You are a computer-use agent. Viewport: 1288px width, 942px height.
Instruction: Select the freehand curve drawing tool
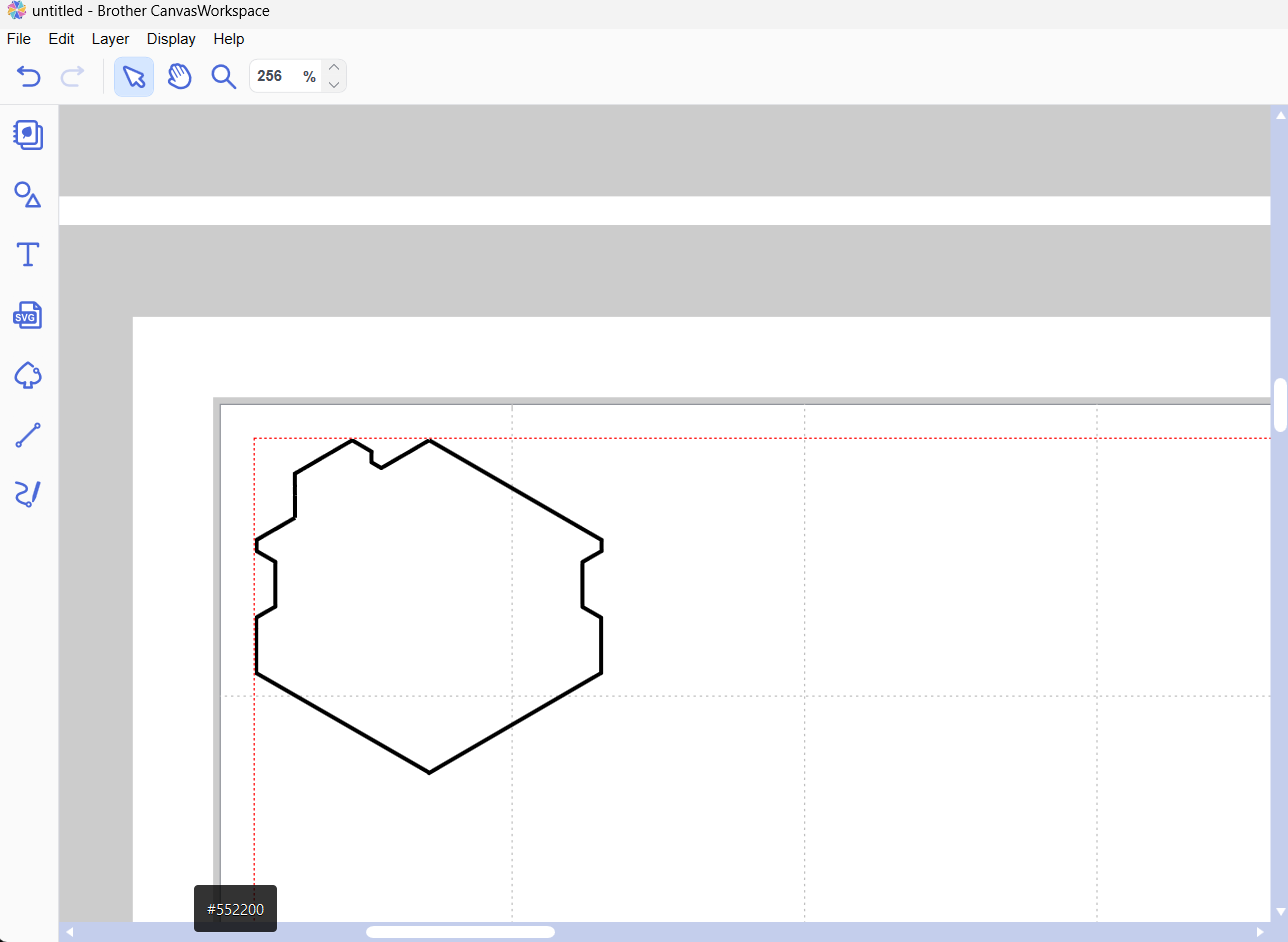[x=28, y=494]
